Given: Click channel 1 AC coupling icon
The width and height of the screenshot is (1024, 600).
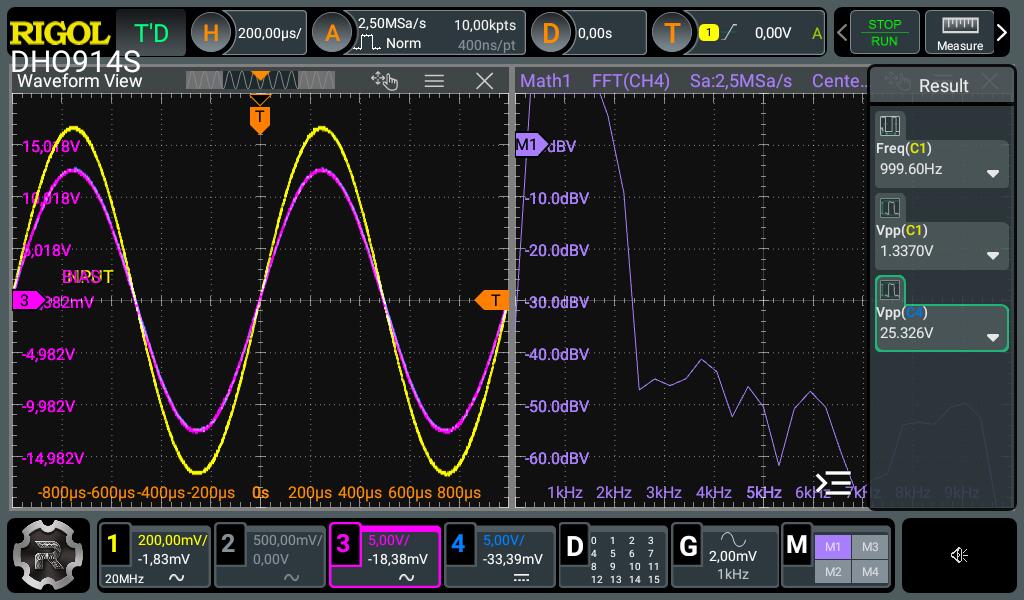Looking at the screenshot, I should [176, 578].
